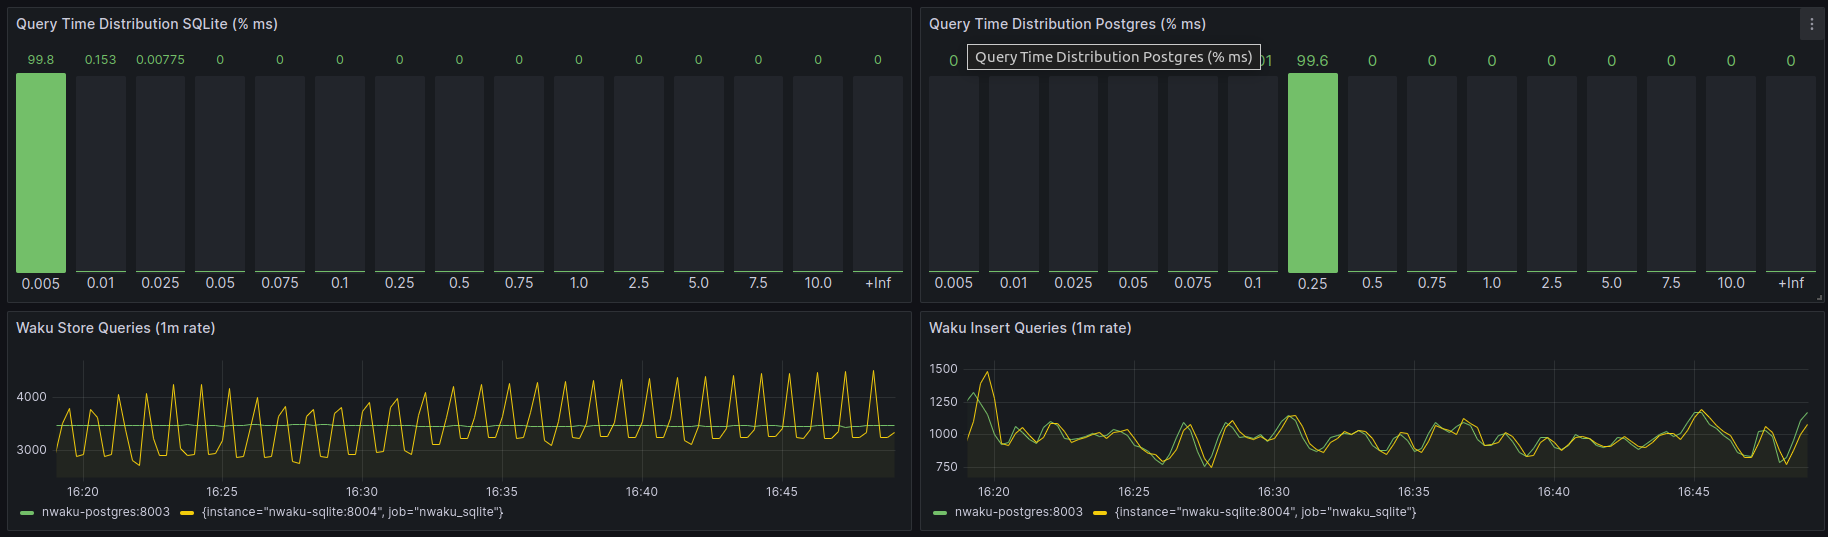1828x537 pixels.
Task: Select the +Inf bucket bar in Postgres panel
Action: point(1790,172)
